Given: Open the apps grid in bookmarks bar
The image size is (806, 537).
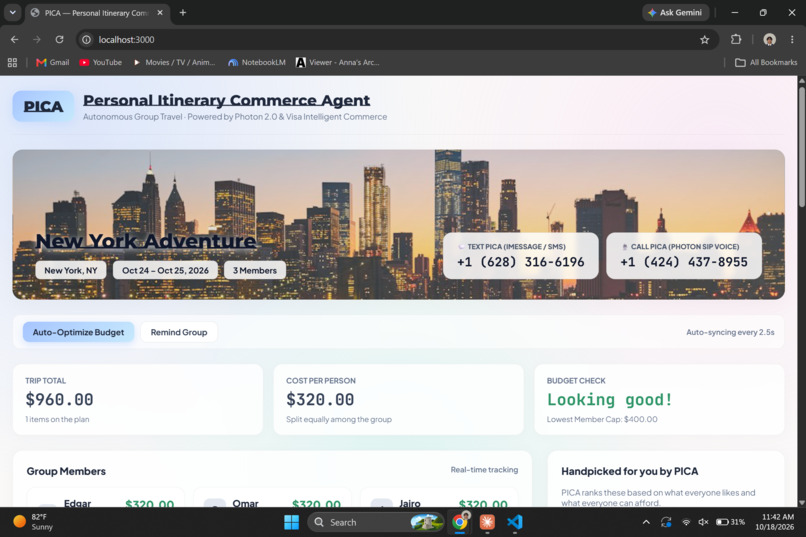Looking at the screenshot, I should pyautogui.click(x=12, y=63).
